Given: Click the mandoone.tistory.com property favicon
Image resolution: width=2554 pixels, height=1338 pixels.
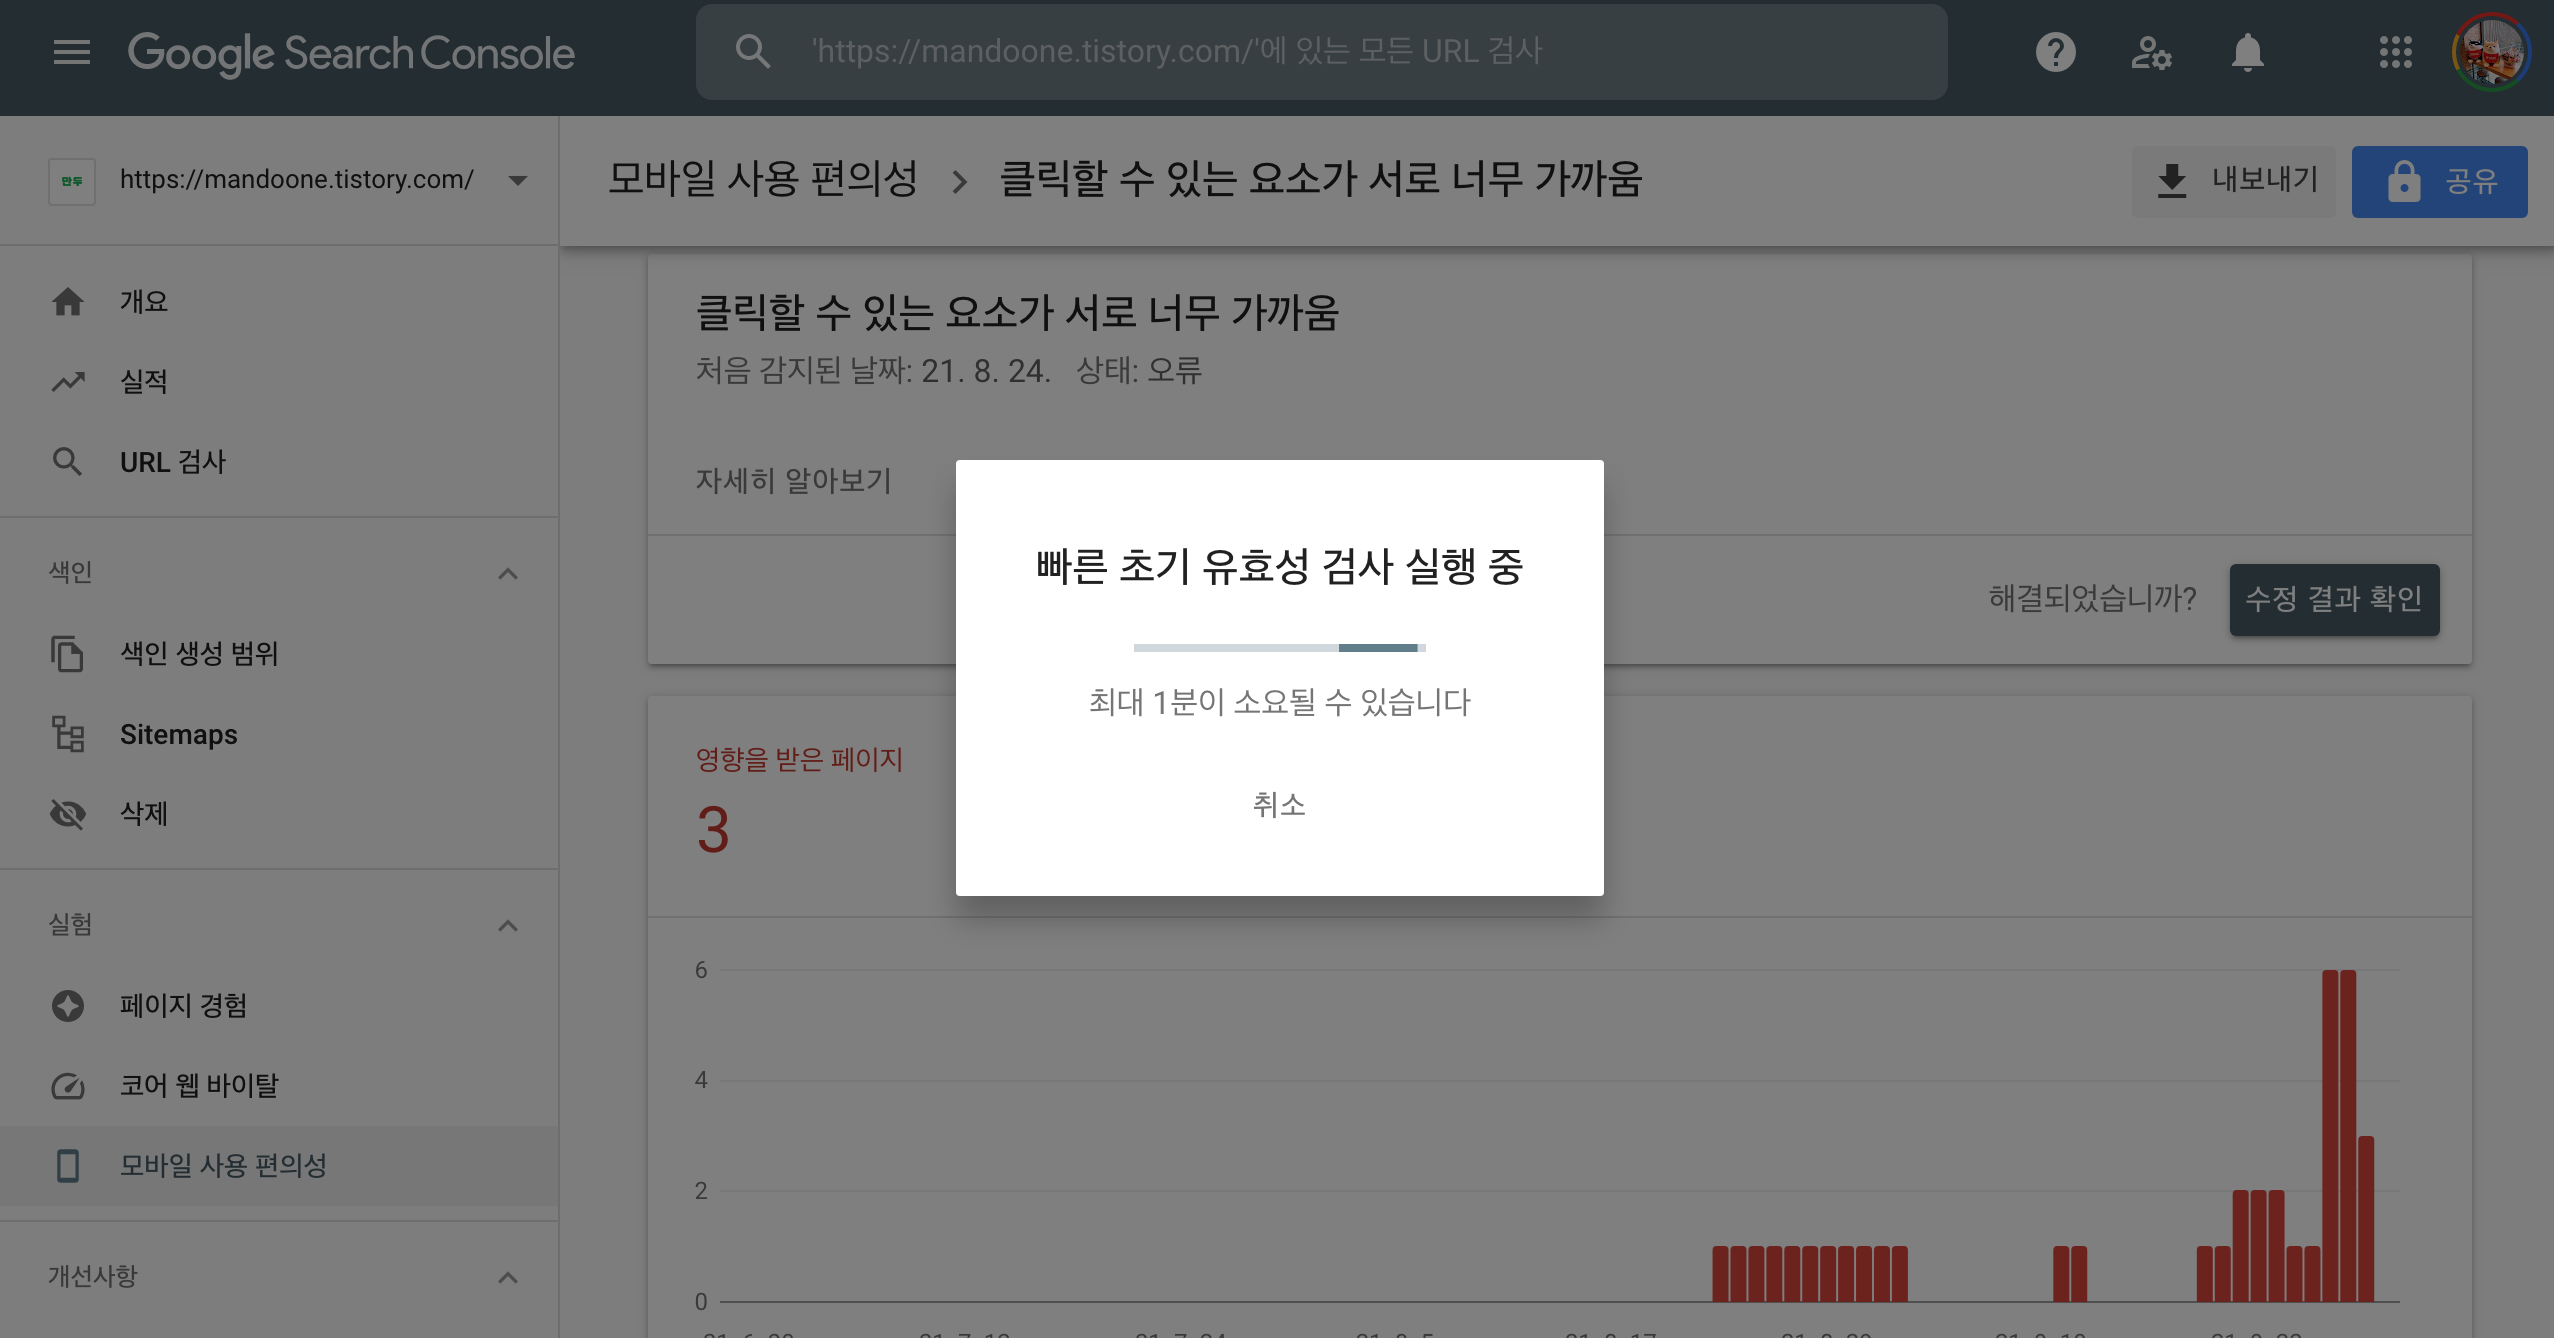Looking at the screenshot, I should [72, 181].
